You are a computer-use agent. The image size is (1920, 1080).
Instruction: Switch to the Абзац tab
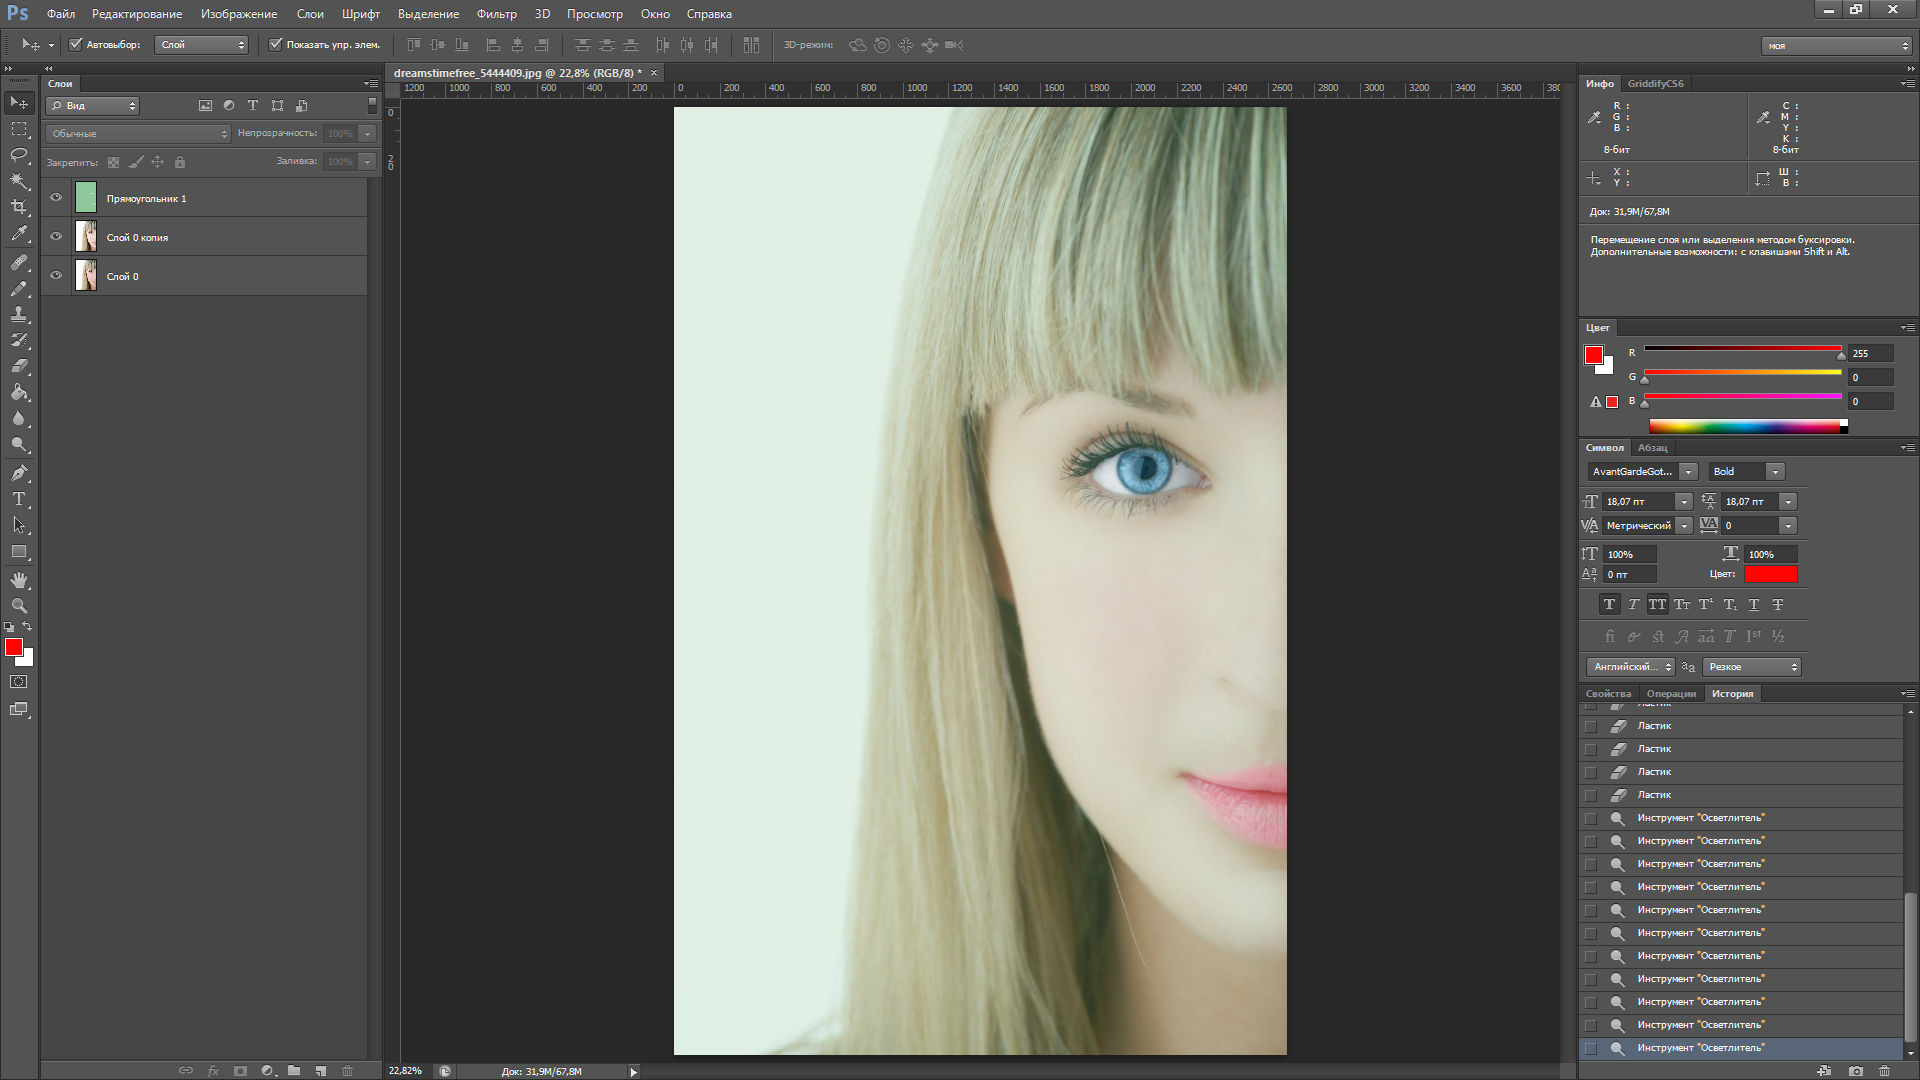[1652, 448]
